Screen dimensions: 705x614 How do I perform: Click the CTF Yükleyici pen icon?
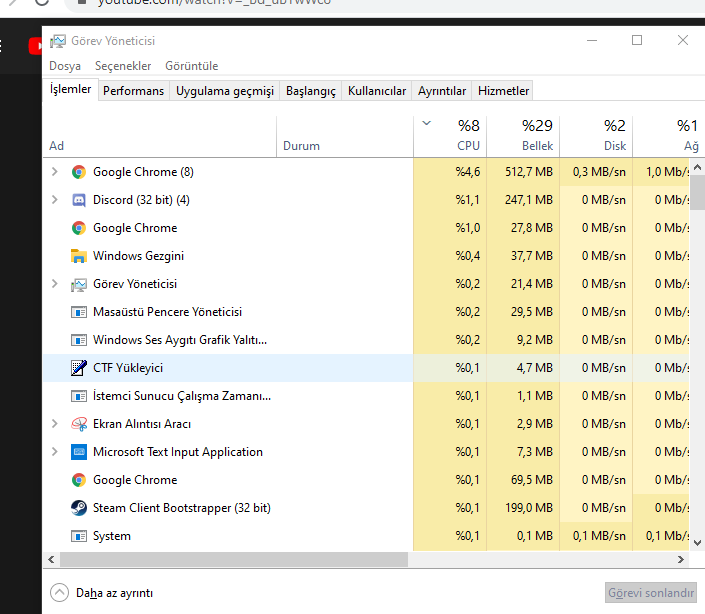tap(79, 368)
